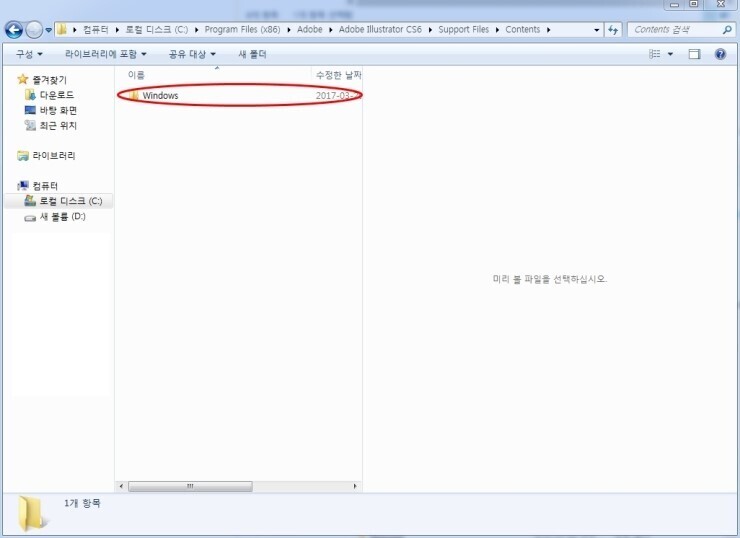Click the horizontal scrollbar right arrow

pos(355,486)
